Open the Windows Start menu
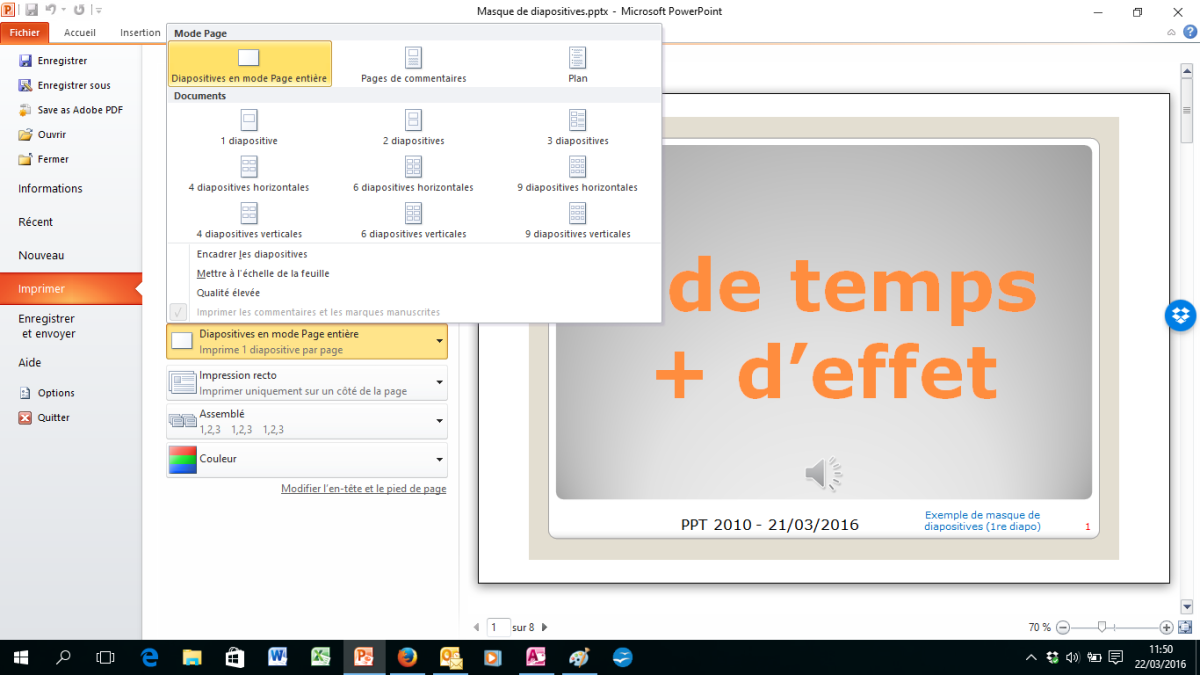The image size is (1200, 675). pos(21,657)
